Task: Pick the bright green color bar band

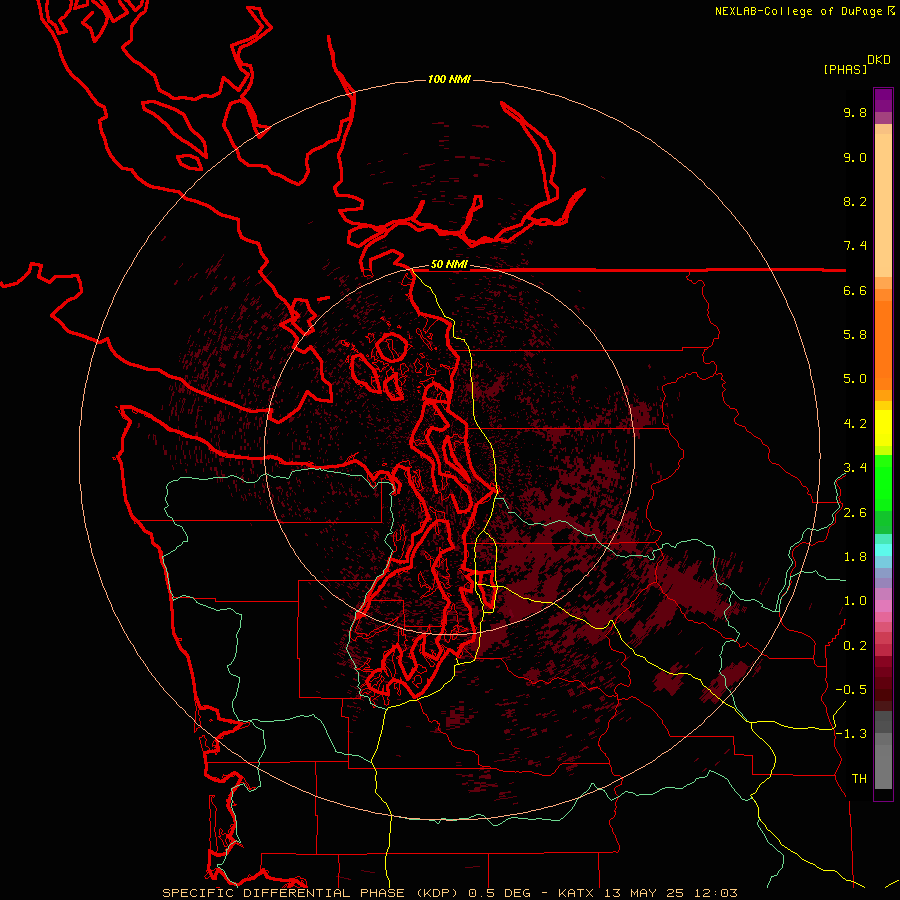Action: (883, 482)
